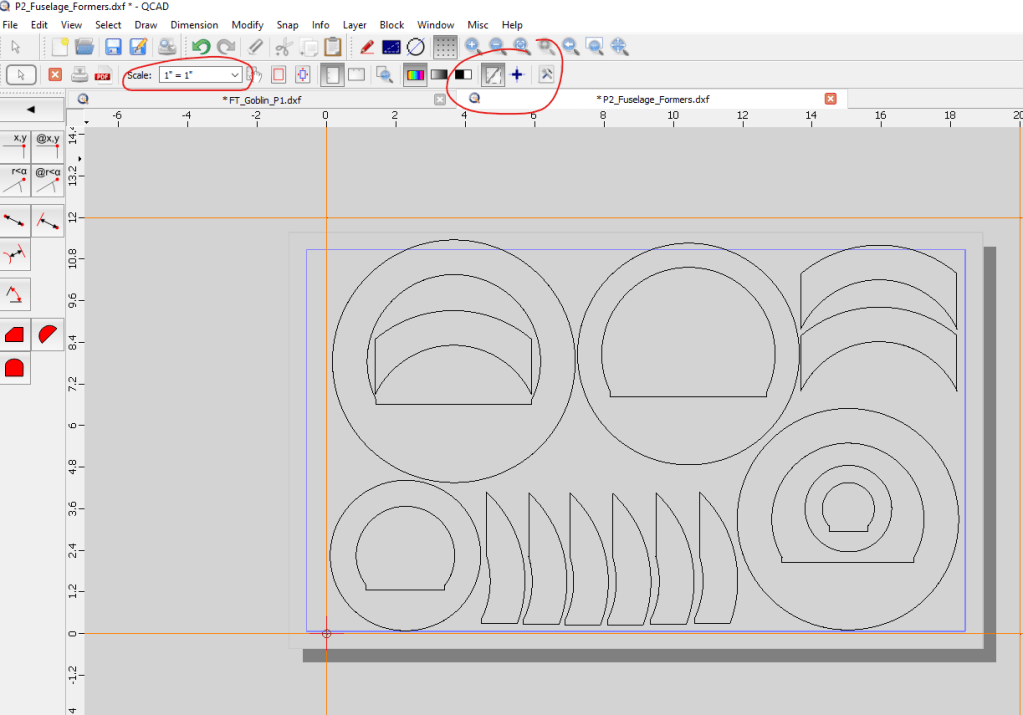Open the Dimension menu
This screenshot has width=1023, height=715.
point(194,25)
